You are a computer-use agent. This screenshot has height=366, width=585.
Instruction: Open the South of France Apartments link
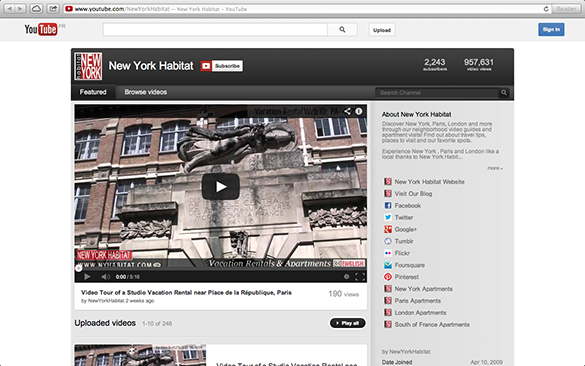coord(432,325)
